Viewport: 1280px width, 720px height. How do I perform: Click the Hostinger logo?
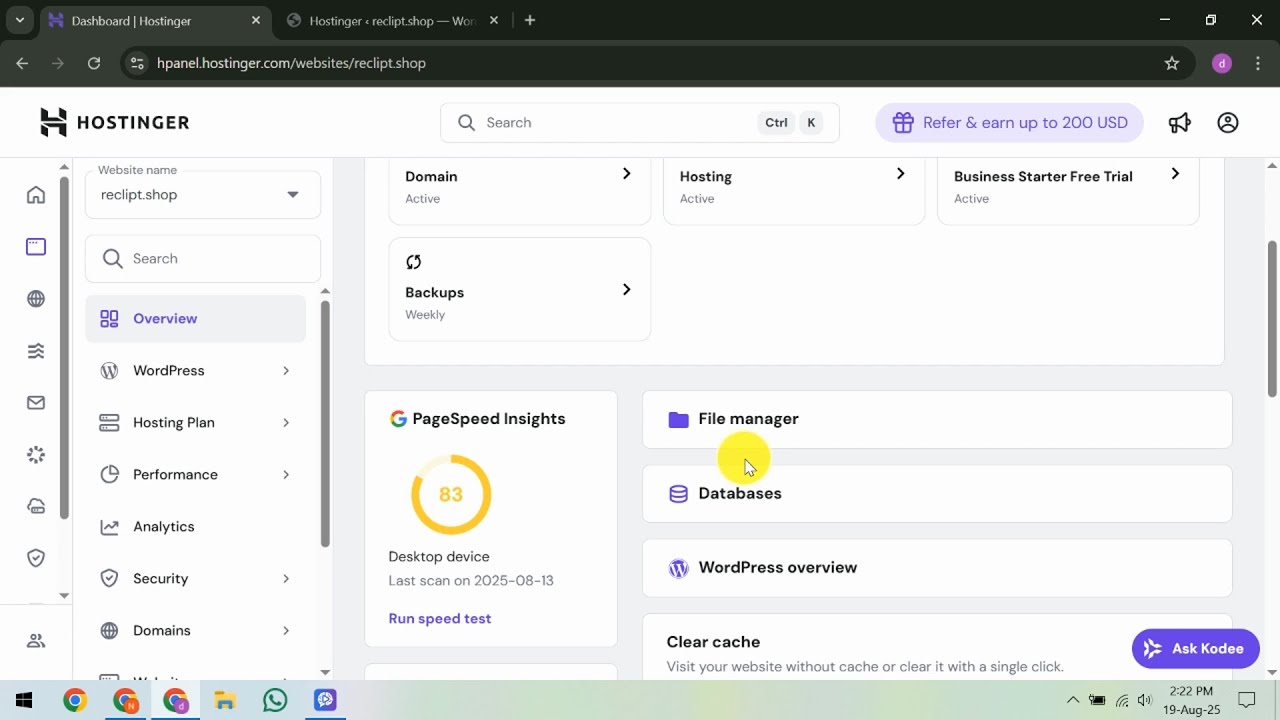pos(114,122)
